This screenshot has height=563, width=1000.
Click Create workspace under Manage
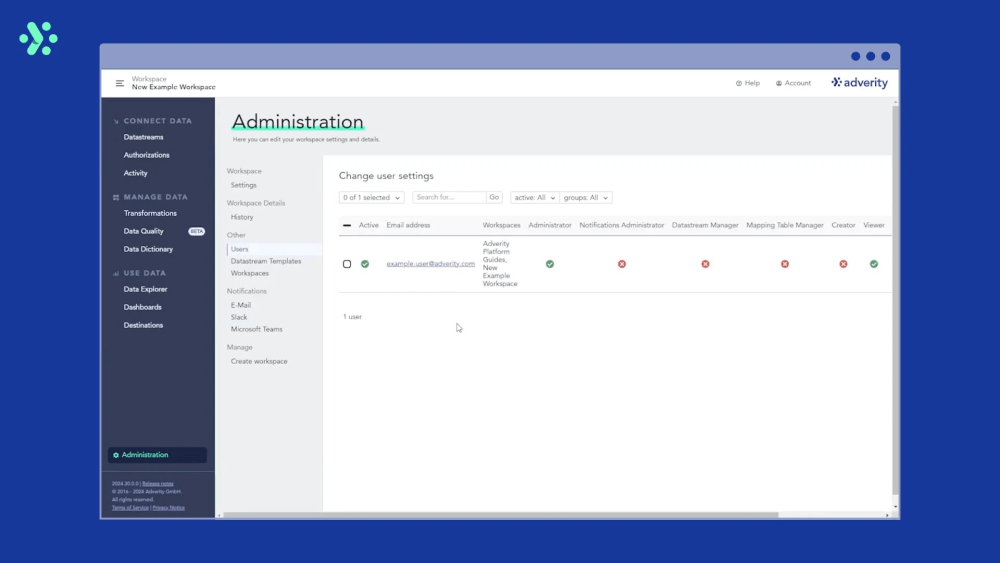[259, 361]
